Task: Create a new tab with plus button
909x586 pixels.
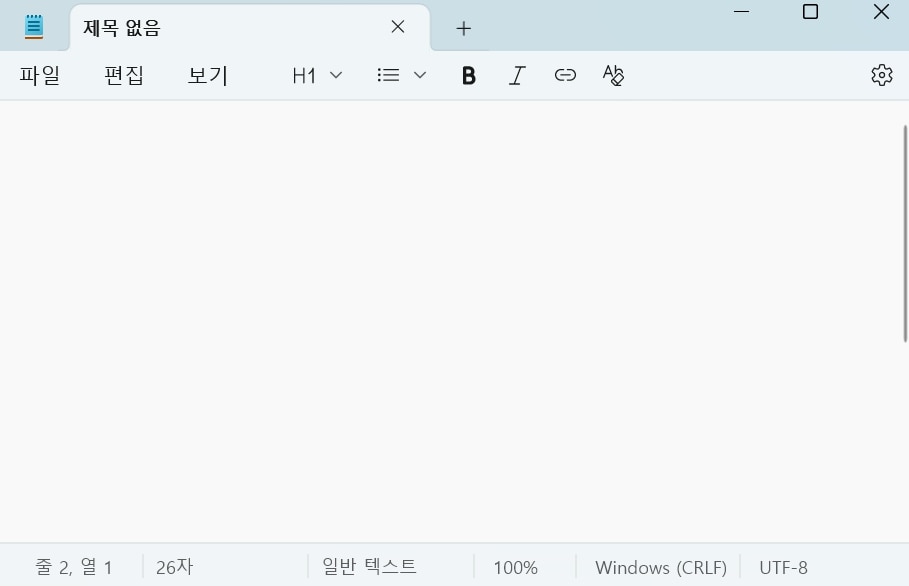Action: click(463, 28)
